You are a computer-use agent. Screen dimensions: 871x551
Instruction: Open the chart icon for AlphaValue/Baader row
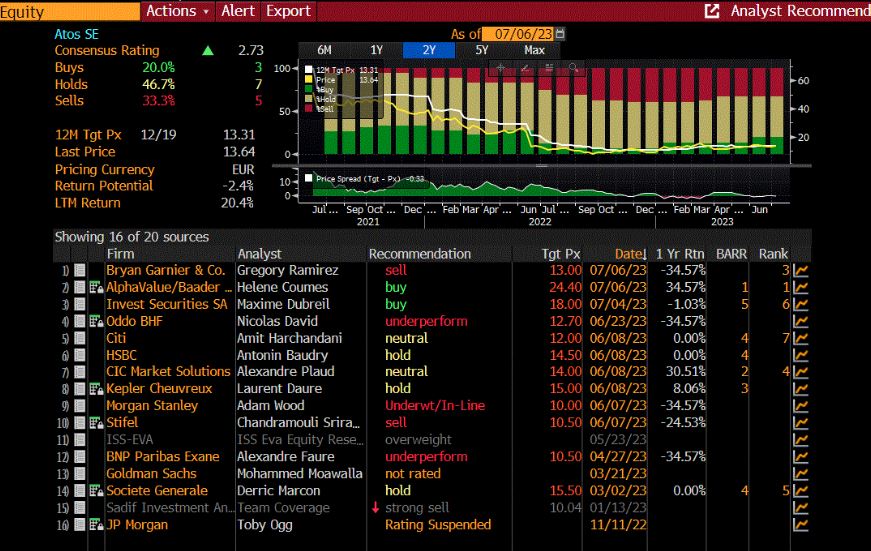click(x=800, y=288)
